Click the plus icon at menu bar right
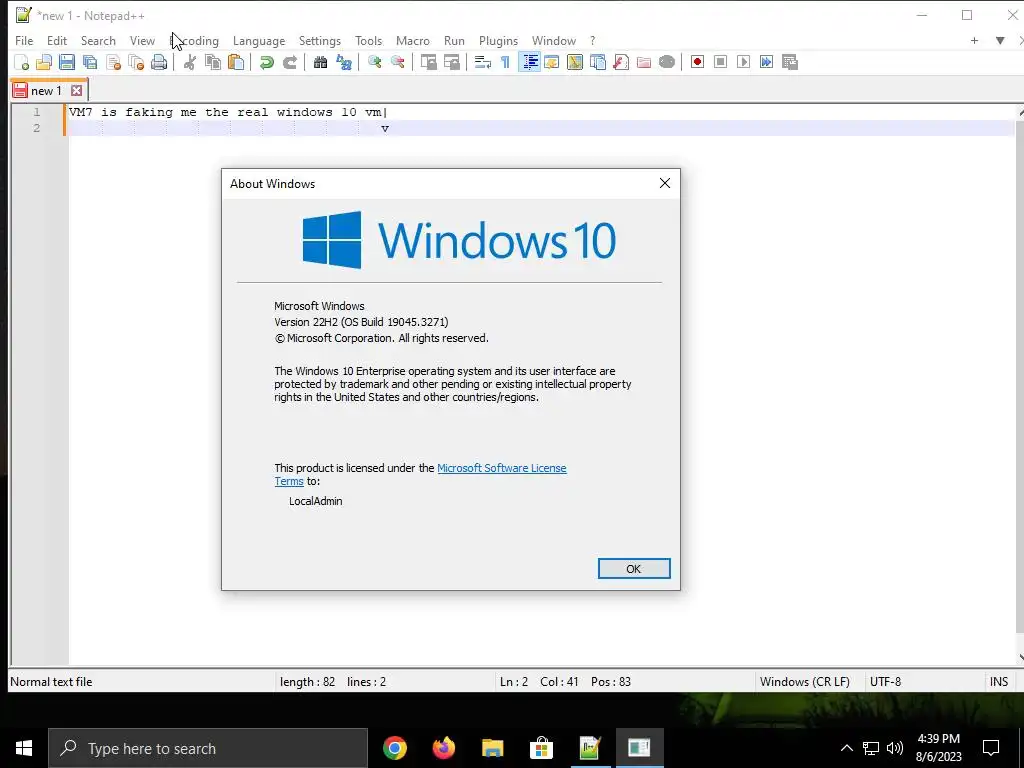The image size is (1024, 768). [x=974, y=40]
